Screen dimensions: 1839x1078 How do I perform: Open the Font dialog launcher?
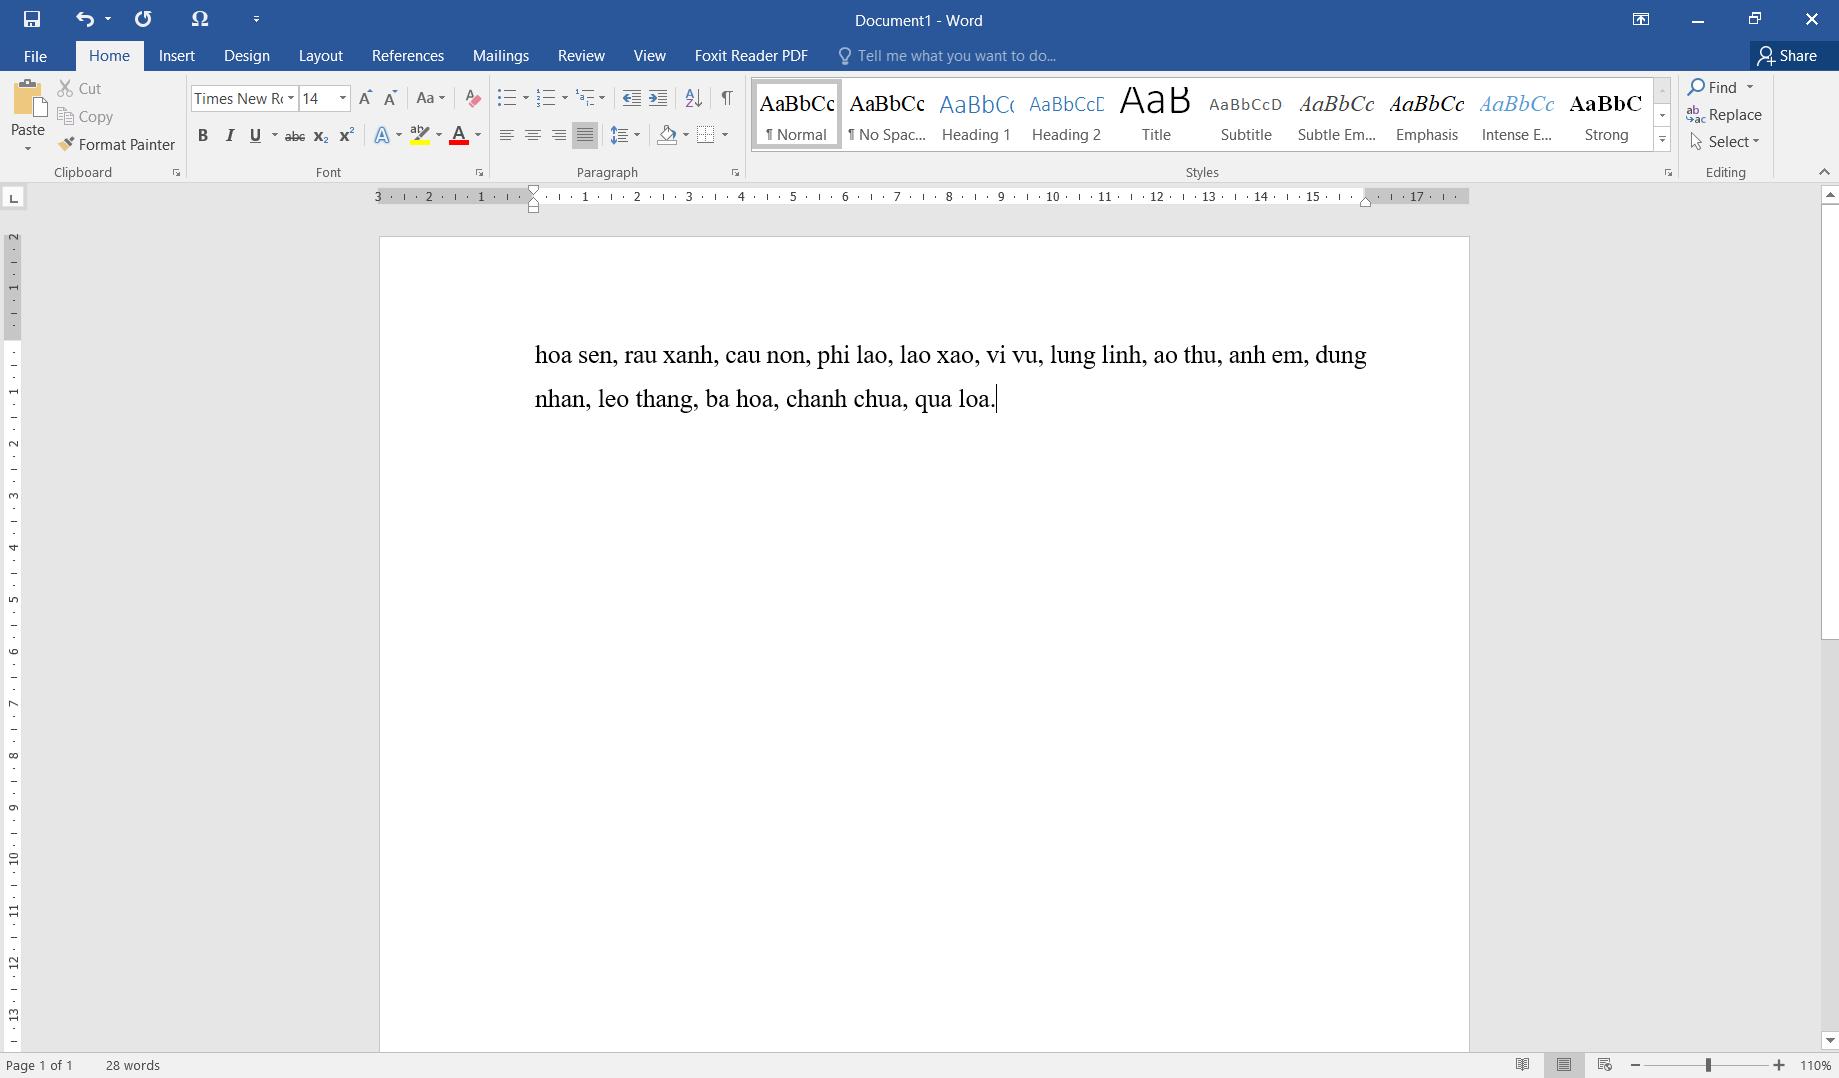(x=479, y=173)
